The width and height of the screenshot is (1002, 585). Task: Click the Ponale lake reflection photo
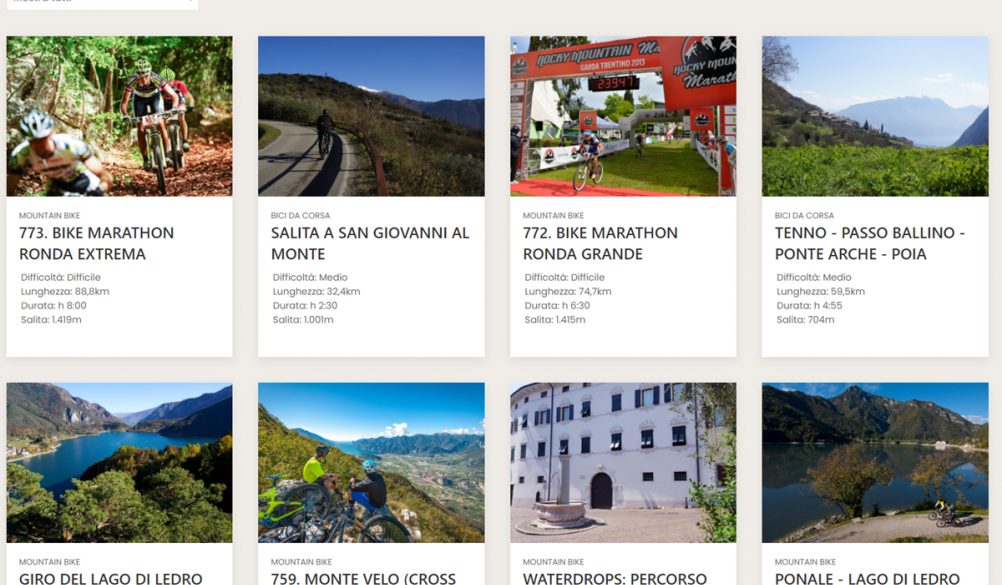click(x=875, y=463)
